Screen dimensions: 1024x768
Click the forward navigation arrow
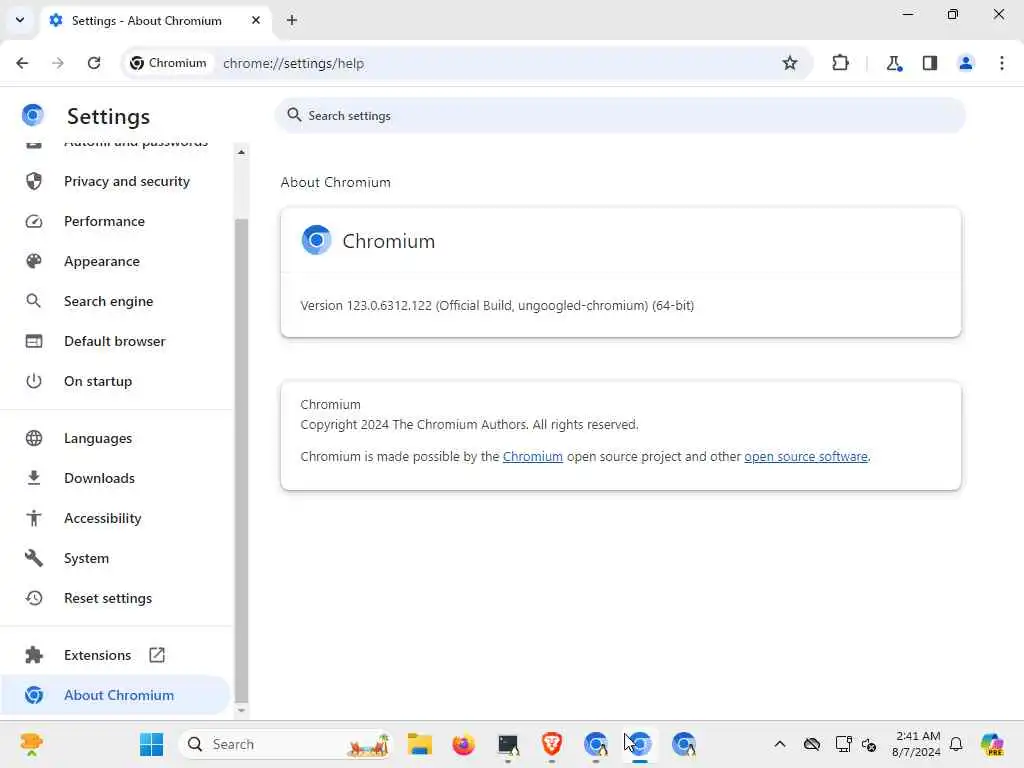click(x=58, y=63)
